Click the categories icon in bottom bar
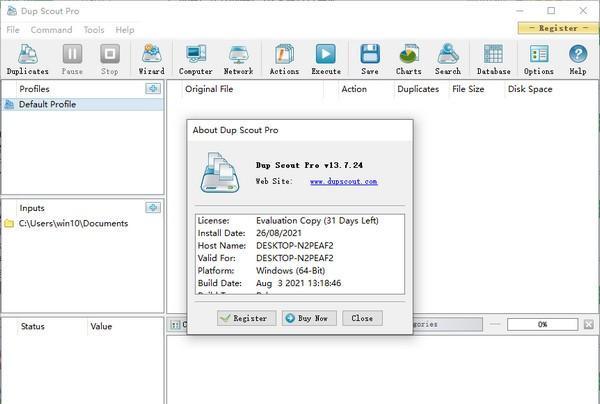Viewport: 600px width, 404px height. [x=175, y=325]
